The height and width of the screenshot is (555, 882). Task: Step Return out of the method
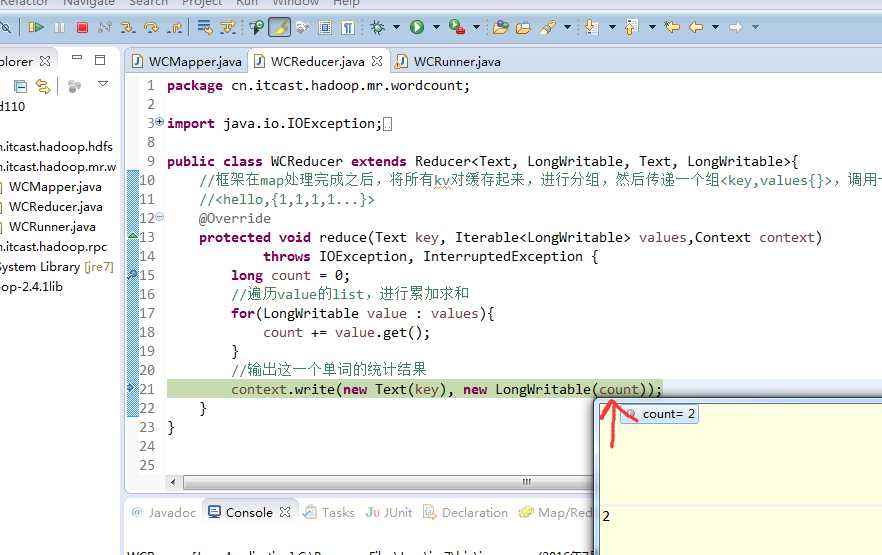175,27
